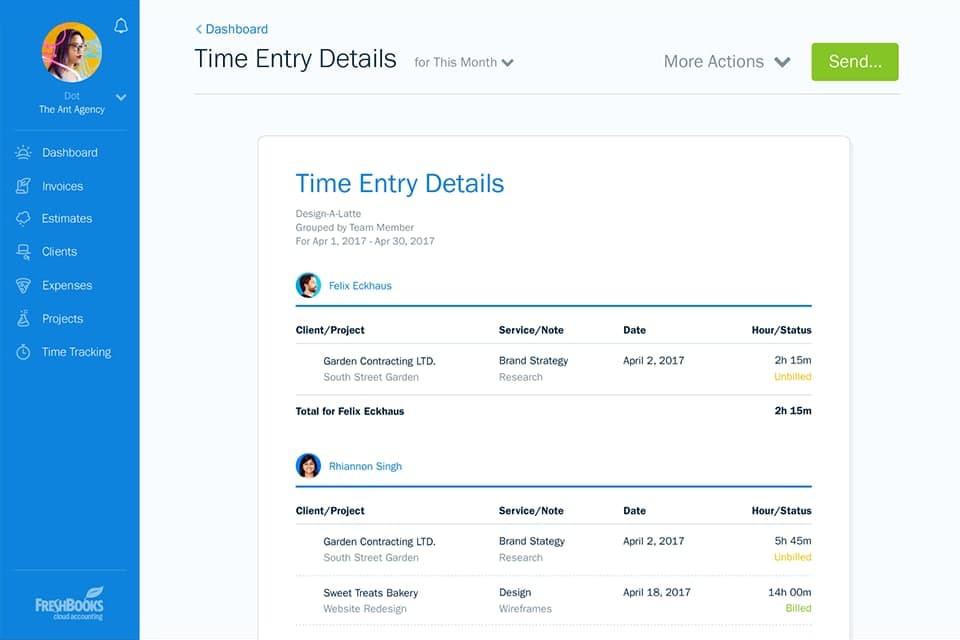The image size is (960, 640).
Task: Click 'Total for Felix Eckhaus' row label
Action: coord(350,411)
